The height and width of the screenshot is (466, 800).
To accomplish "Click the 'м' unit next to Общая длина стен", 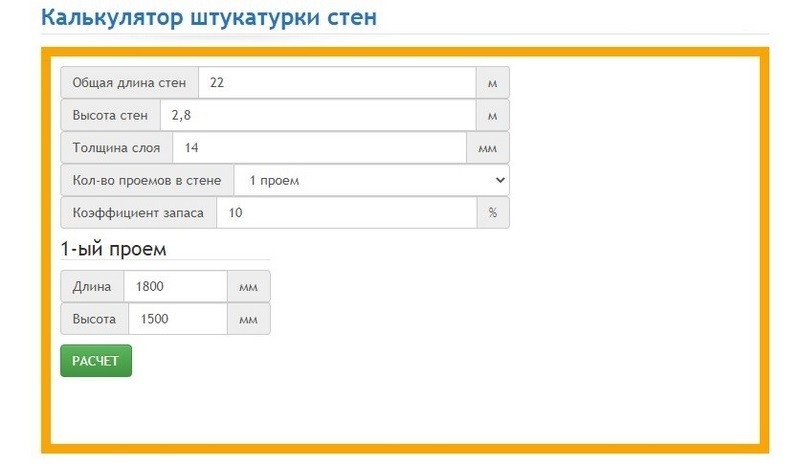I will tap(492, 82).
